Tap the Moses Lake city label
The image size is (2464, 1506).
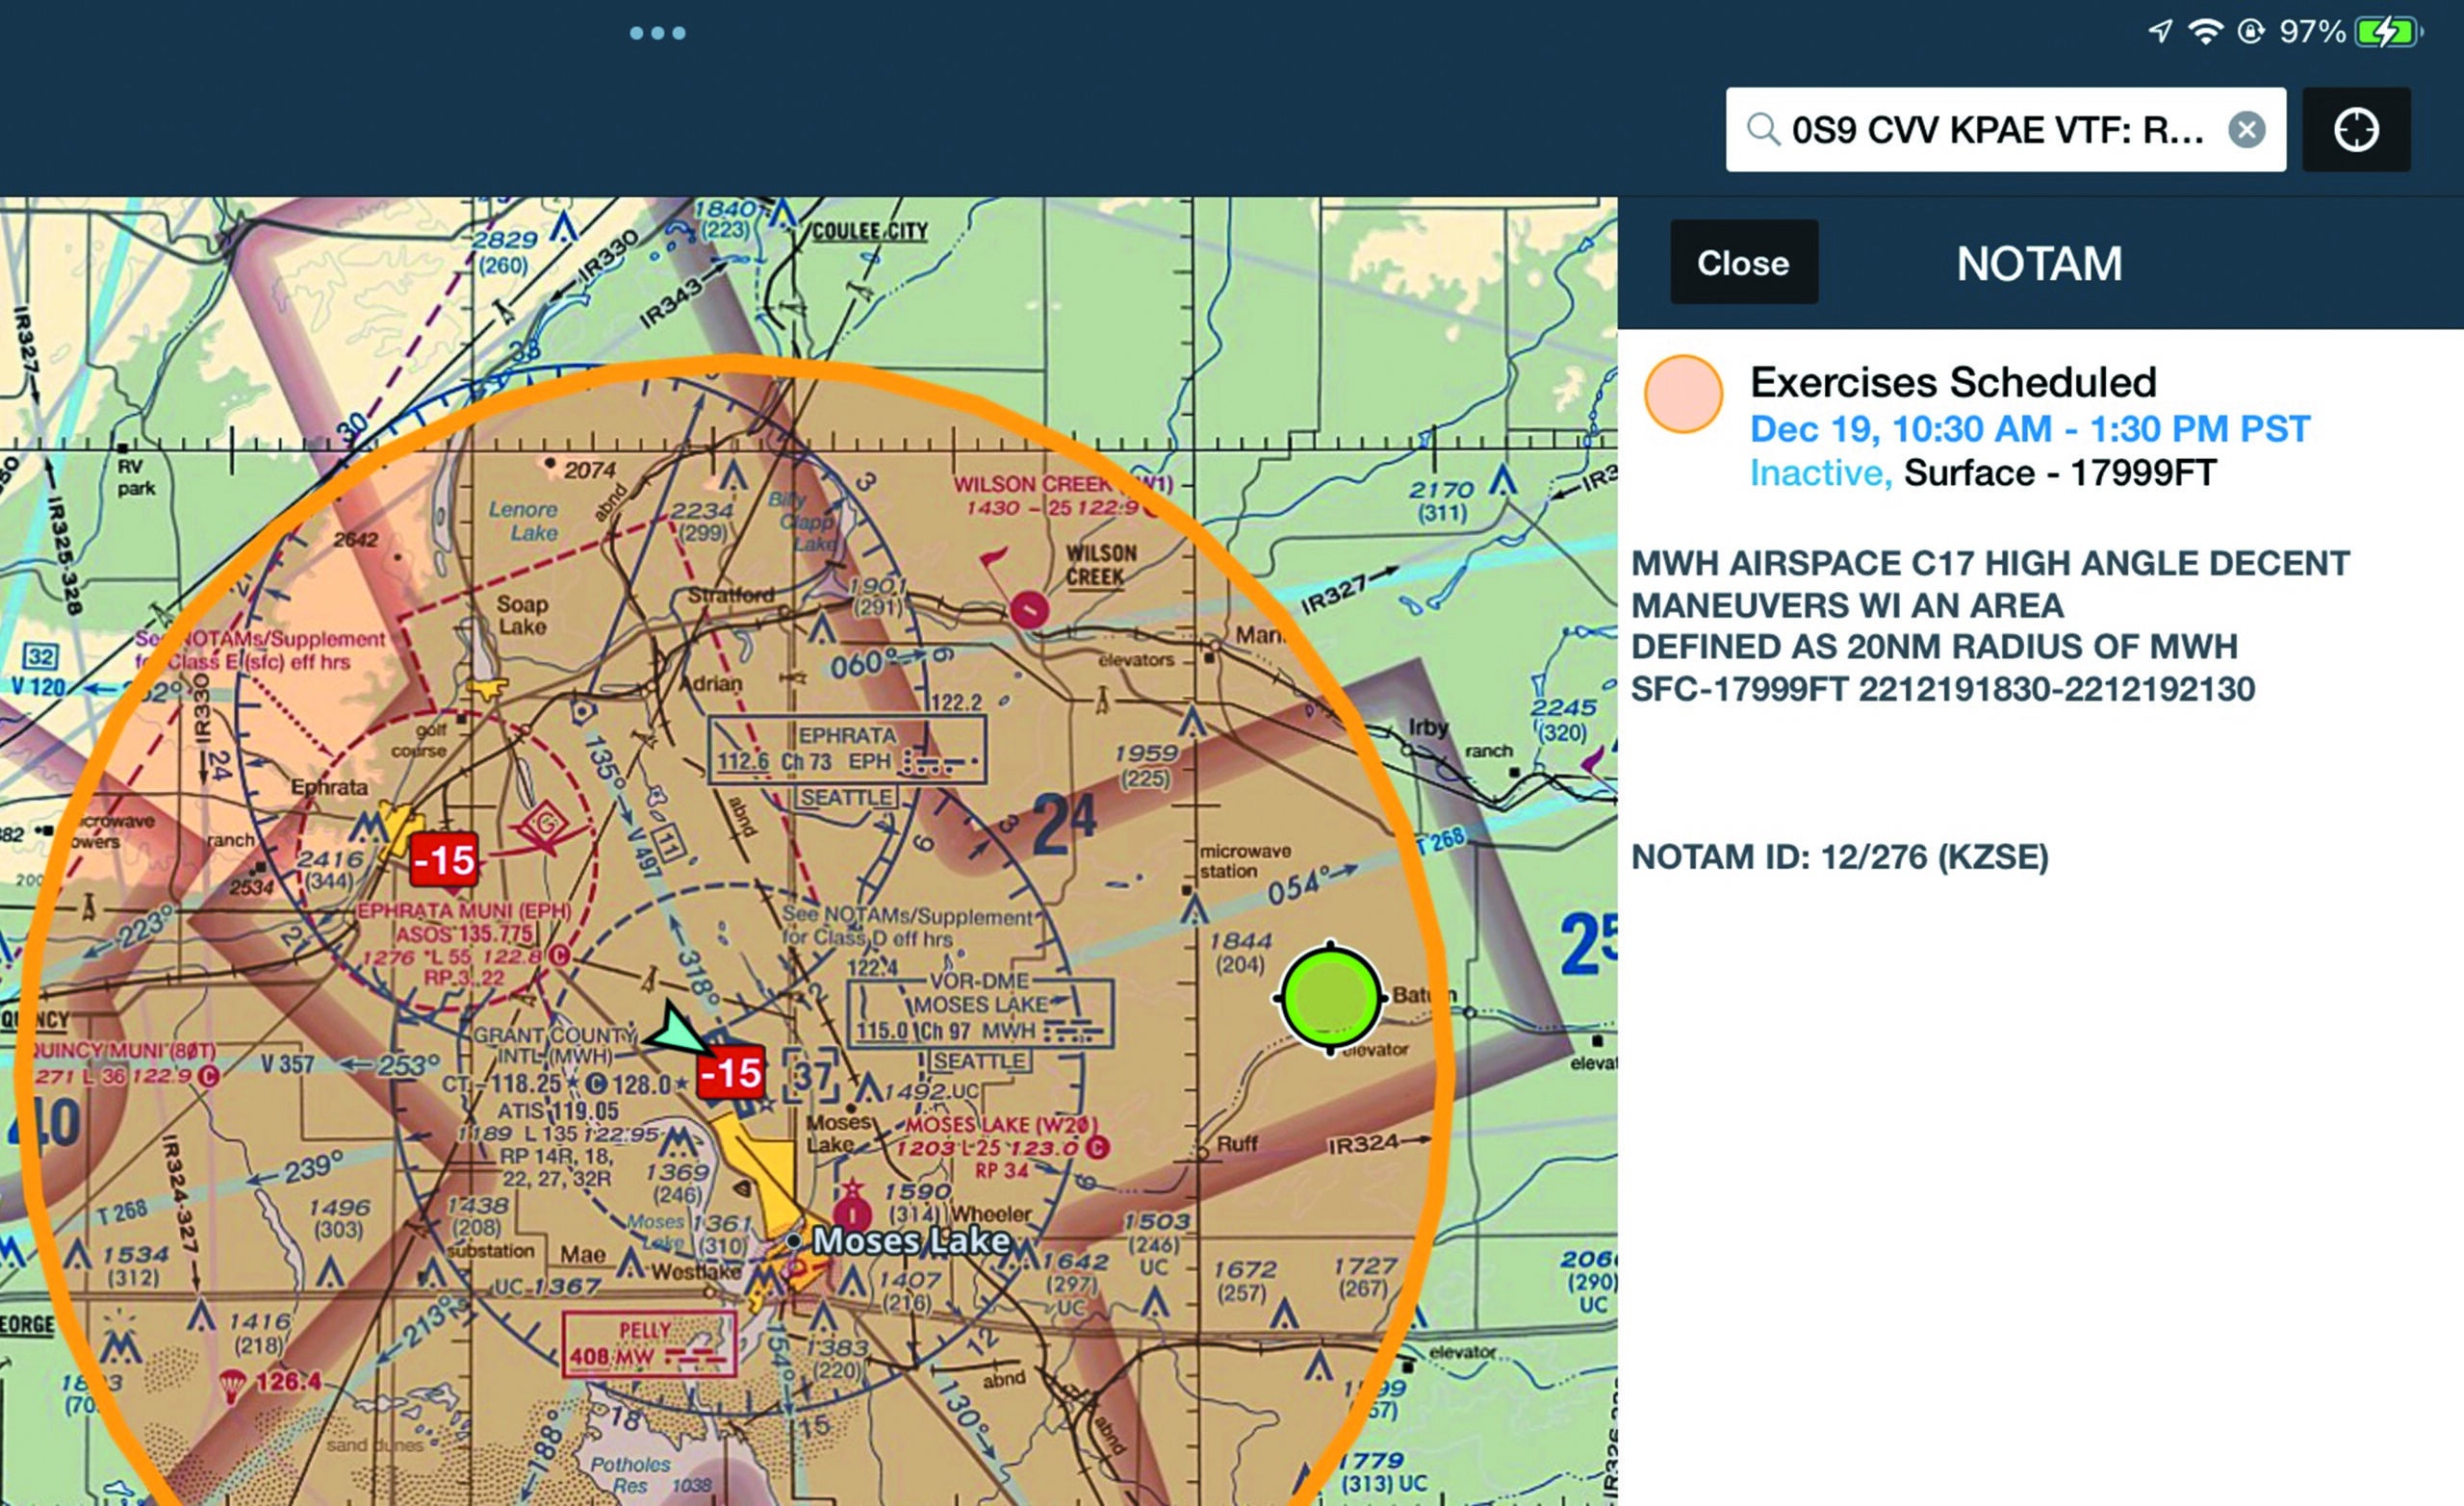click(911, 1240)
